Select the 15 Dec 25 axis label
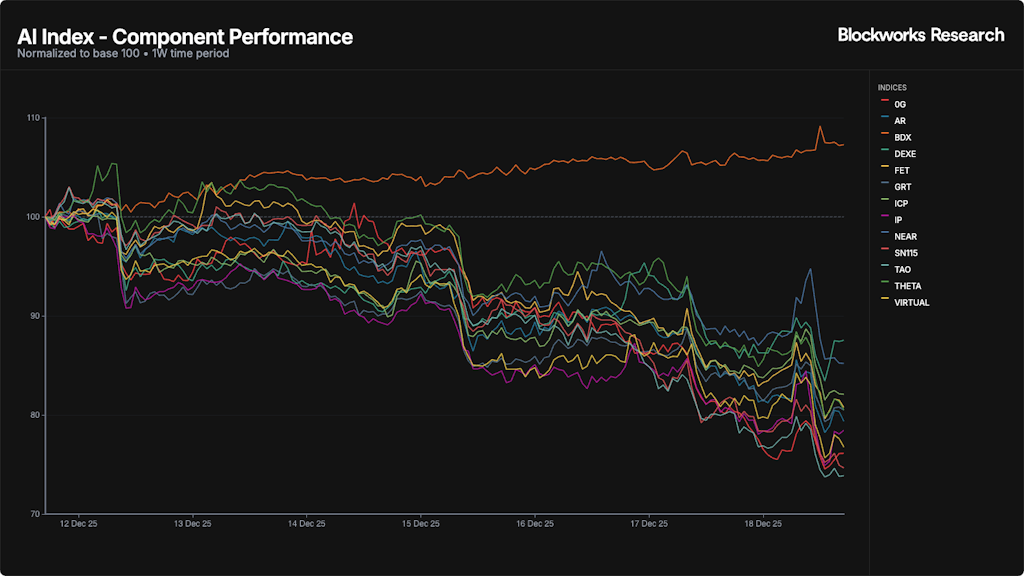This screenshot has height=576, width=1024. tap(421, 523)
